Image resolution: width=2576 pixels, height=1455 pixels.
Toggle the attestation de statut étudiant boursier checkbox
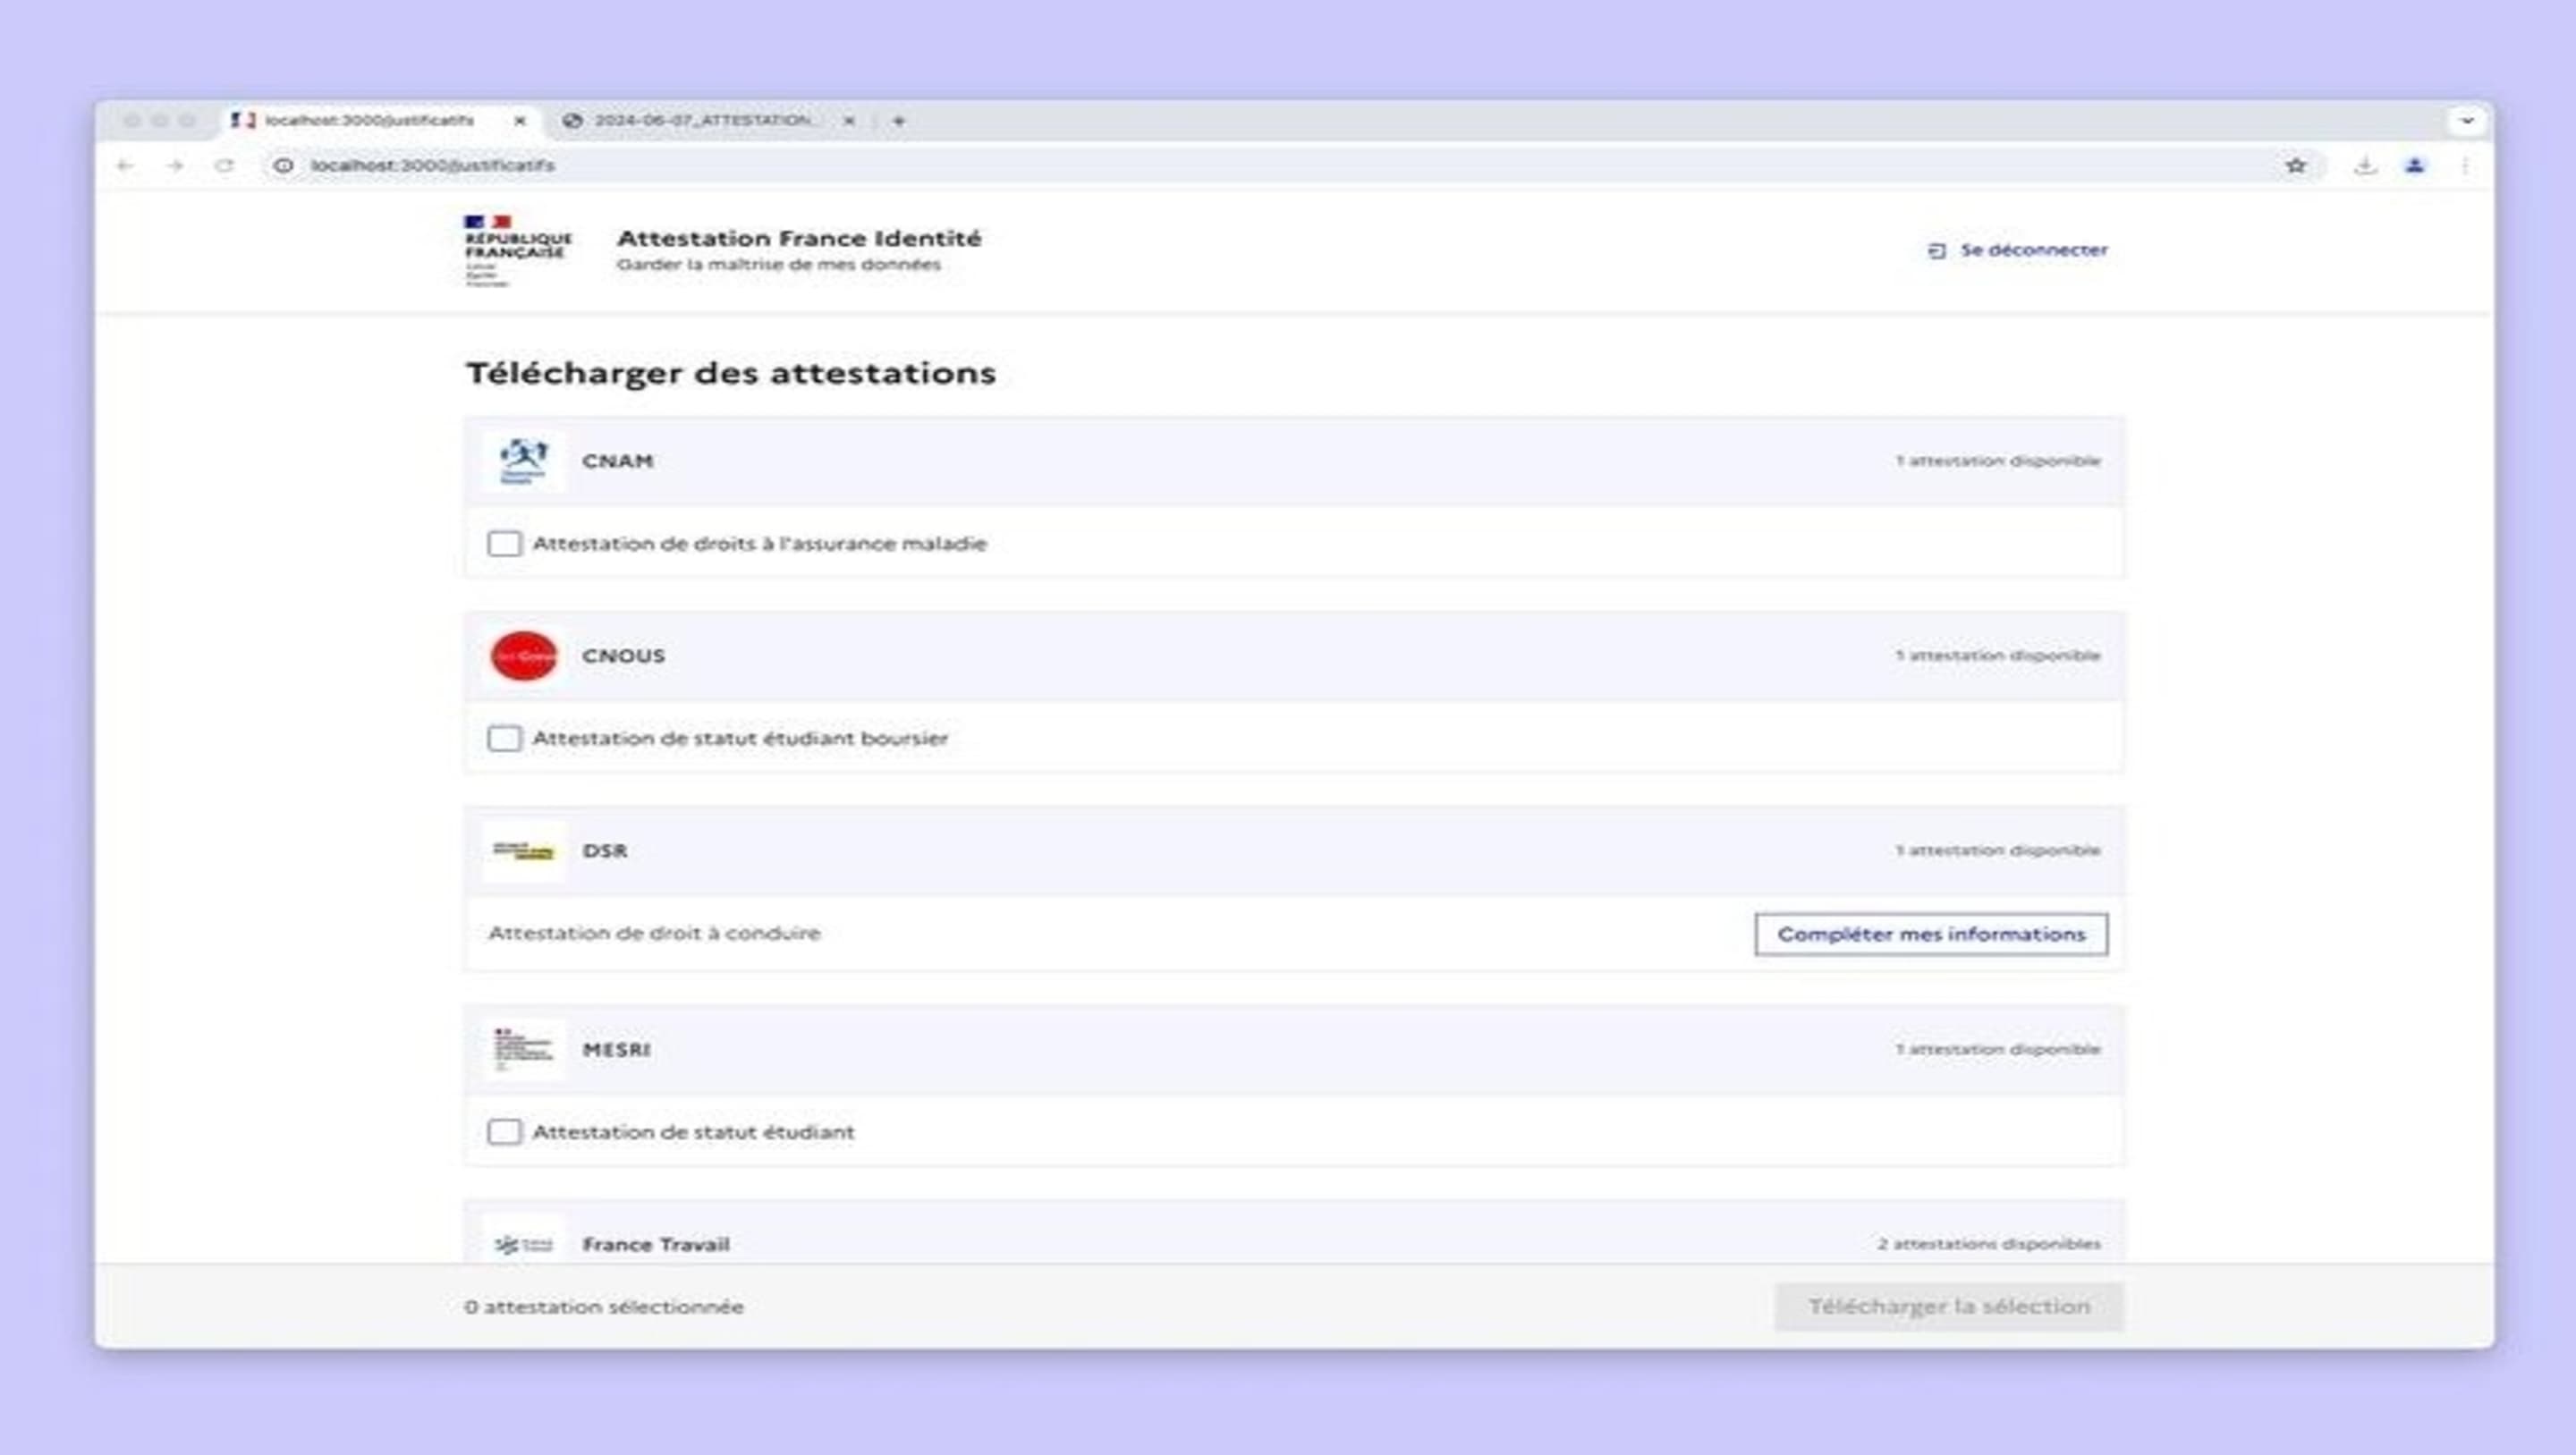pyautogui.click(x=504, y=737)
